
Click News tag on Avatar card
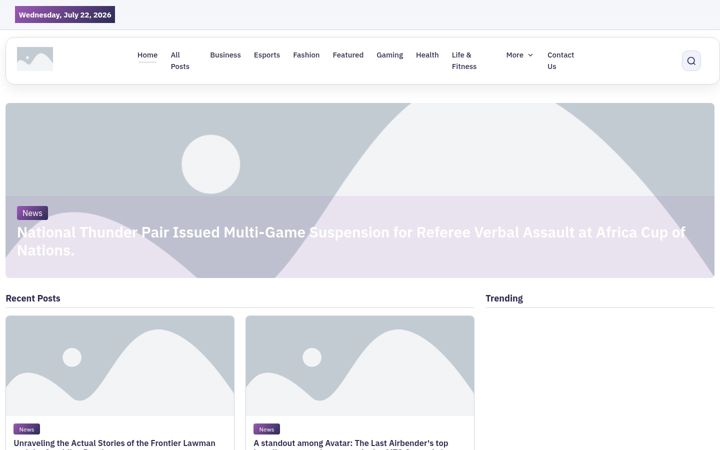tap(267, 429)
